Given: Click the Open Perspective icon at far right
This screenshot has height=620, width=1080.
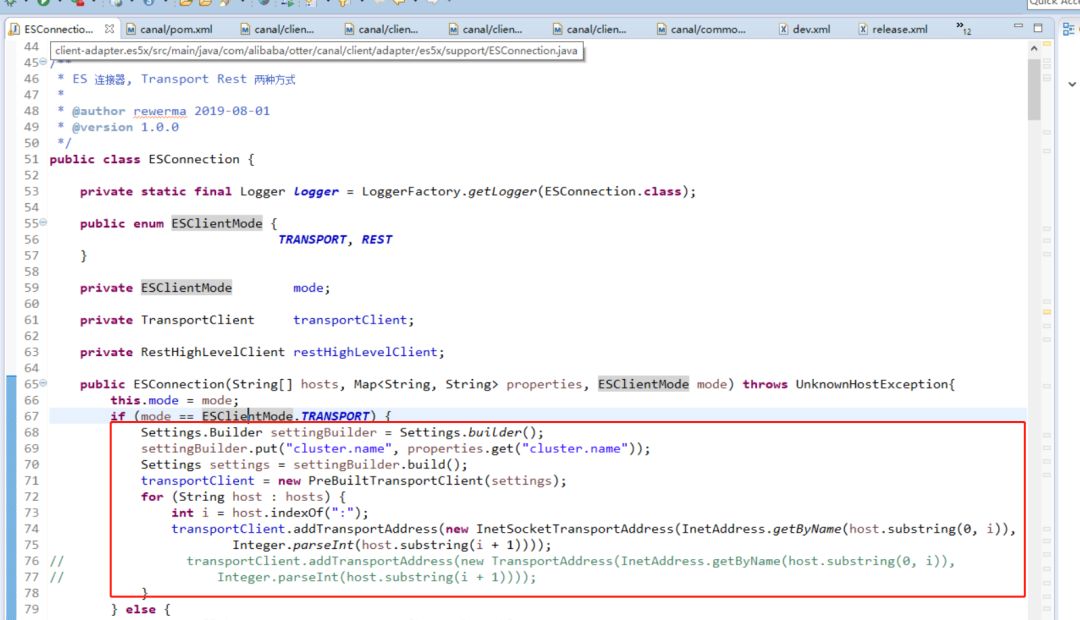Looking at the screenshot, I should [1069, 29].
